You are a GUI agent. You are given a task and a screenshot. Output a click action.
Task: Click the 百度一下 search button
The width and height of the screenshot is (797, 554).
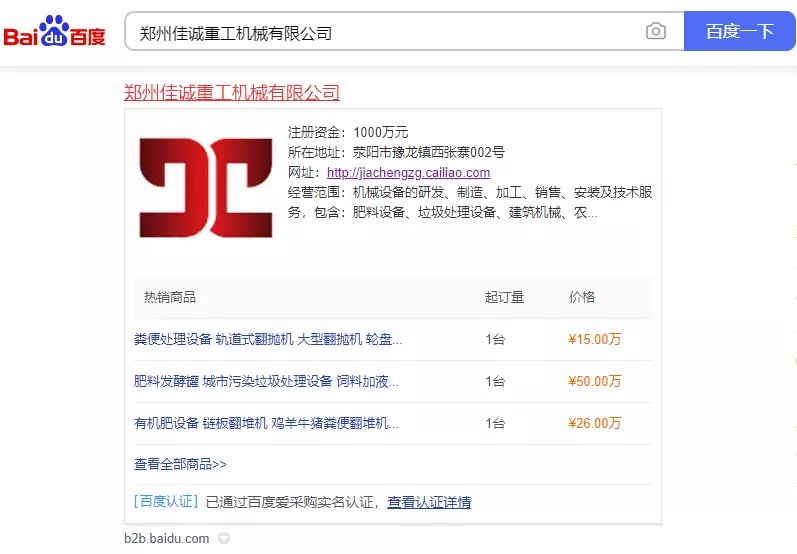coord(740,32)
